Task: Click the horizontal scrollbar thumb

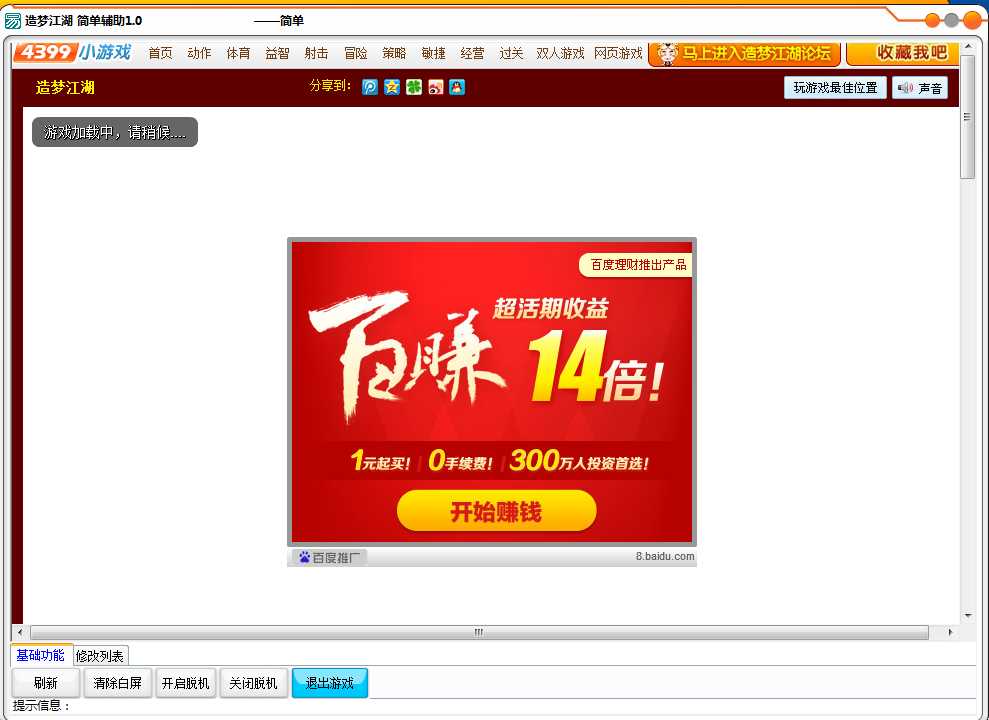Action: 479,632
